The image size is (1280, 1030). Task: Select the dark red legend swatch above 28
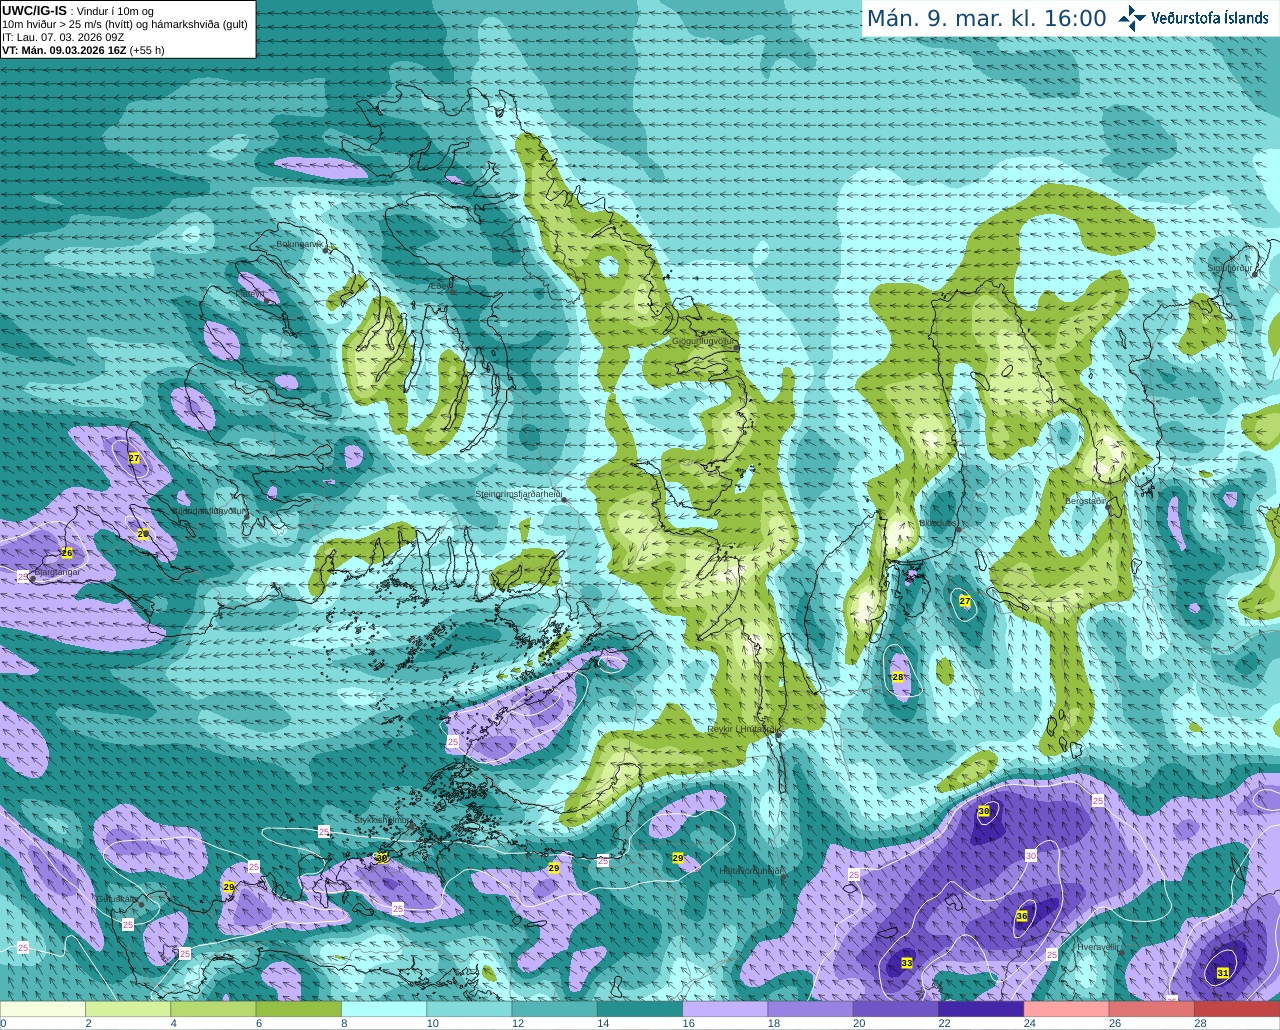pyautogui.click(x=1237, y=1009)
